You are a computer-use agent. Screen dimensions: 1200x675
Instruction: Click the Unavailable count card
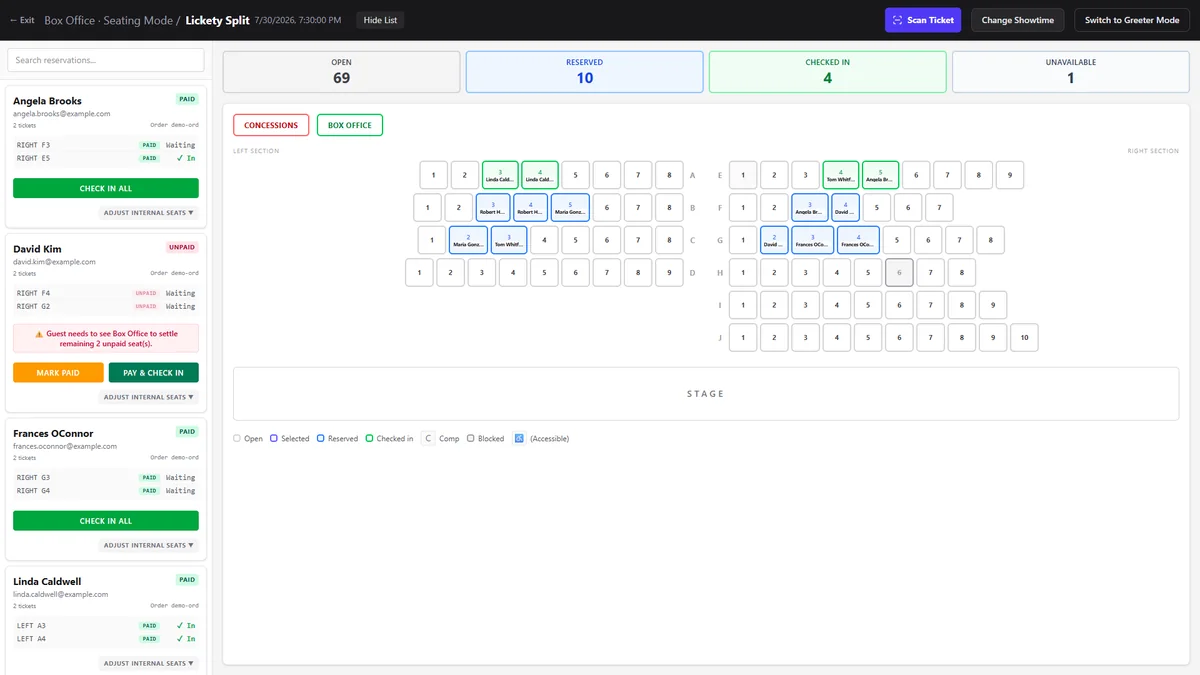tap(1071, 72)
